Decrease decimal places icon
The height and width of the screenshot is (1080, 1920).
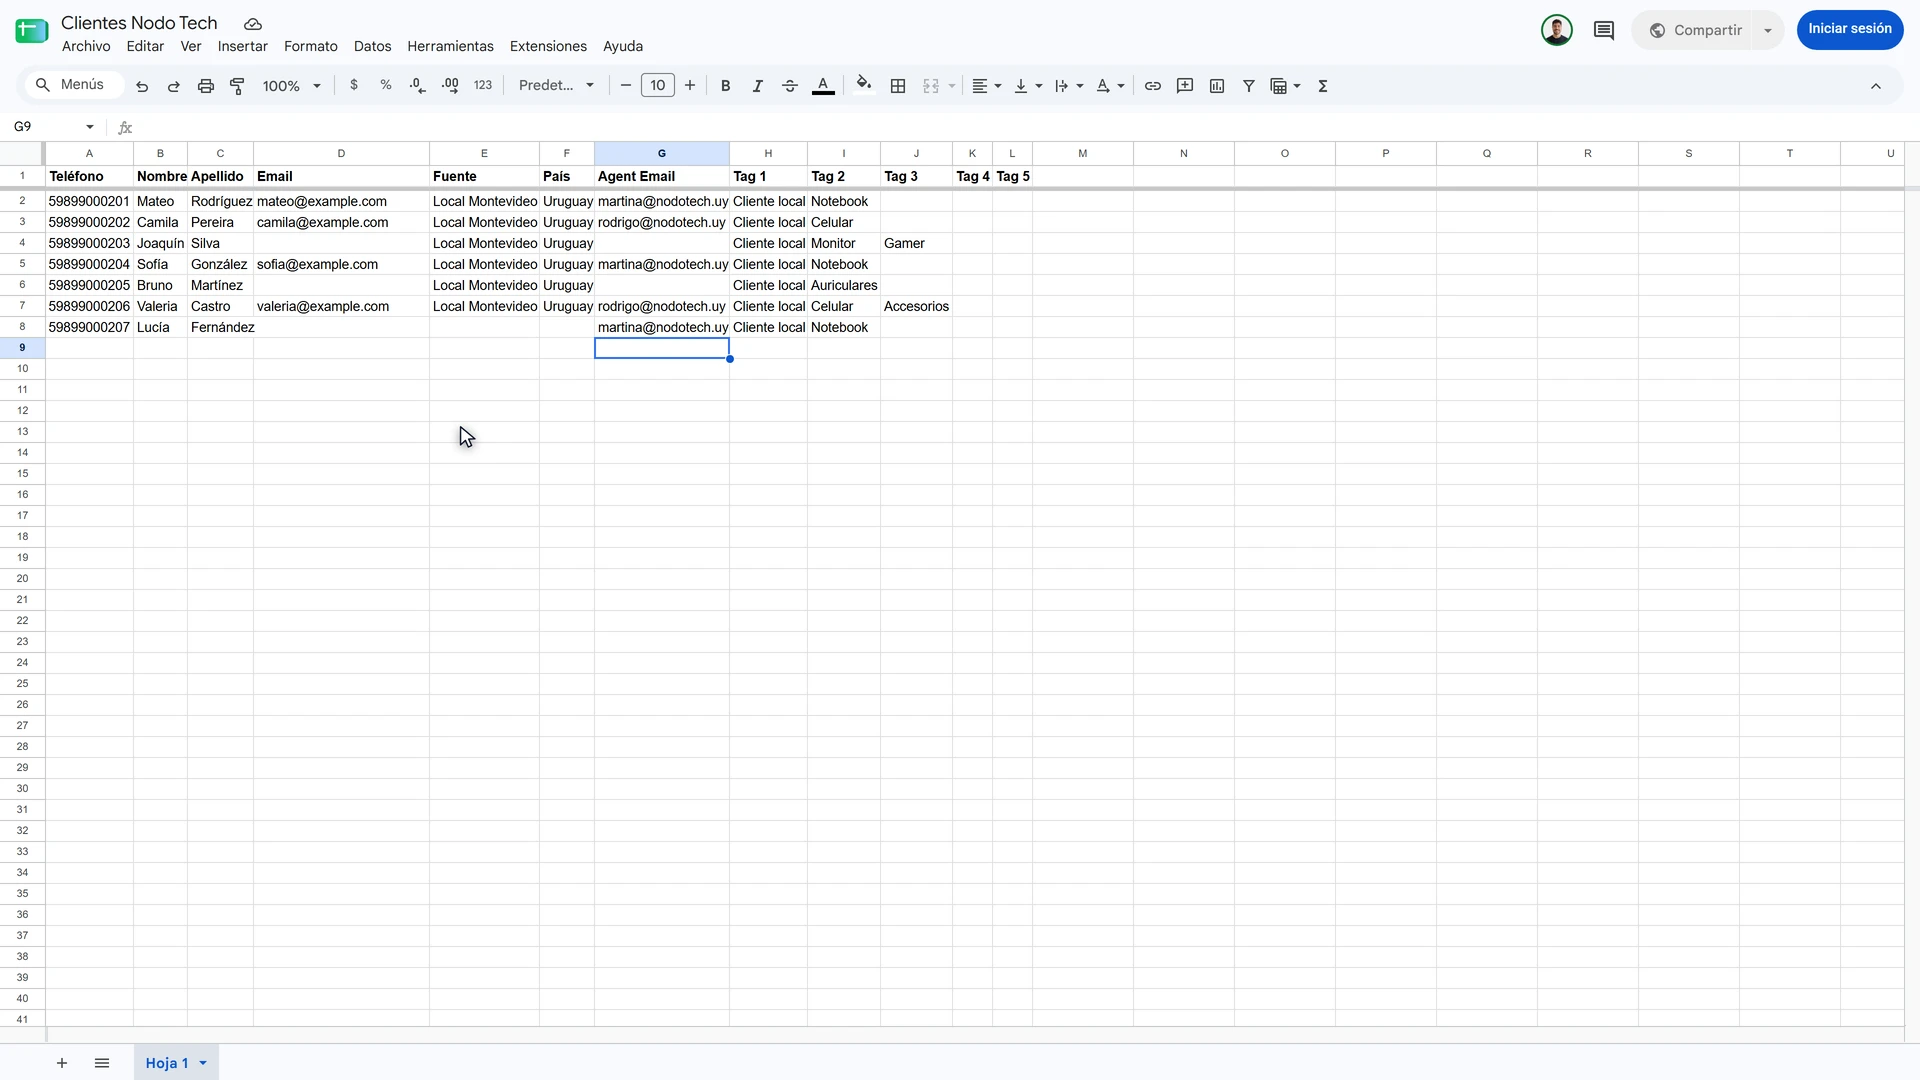pyautogui.click(x=418, y=86)
